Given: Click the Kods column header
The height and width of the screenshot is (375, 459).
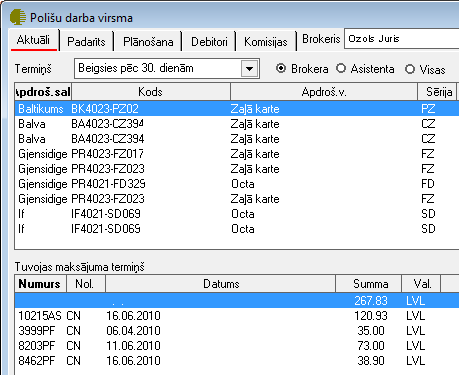Looking at the screenshot, I should pos(151,92).
